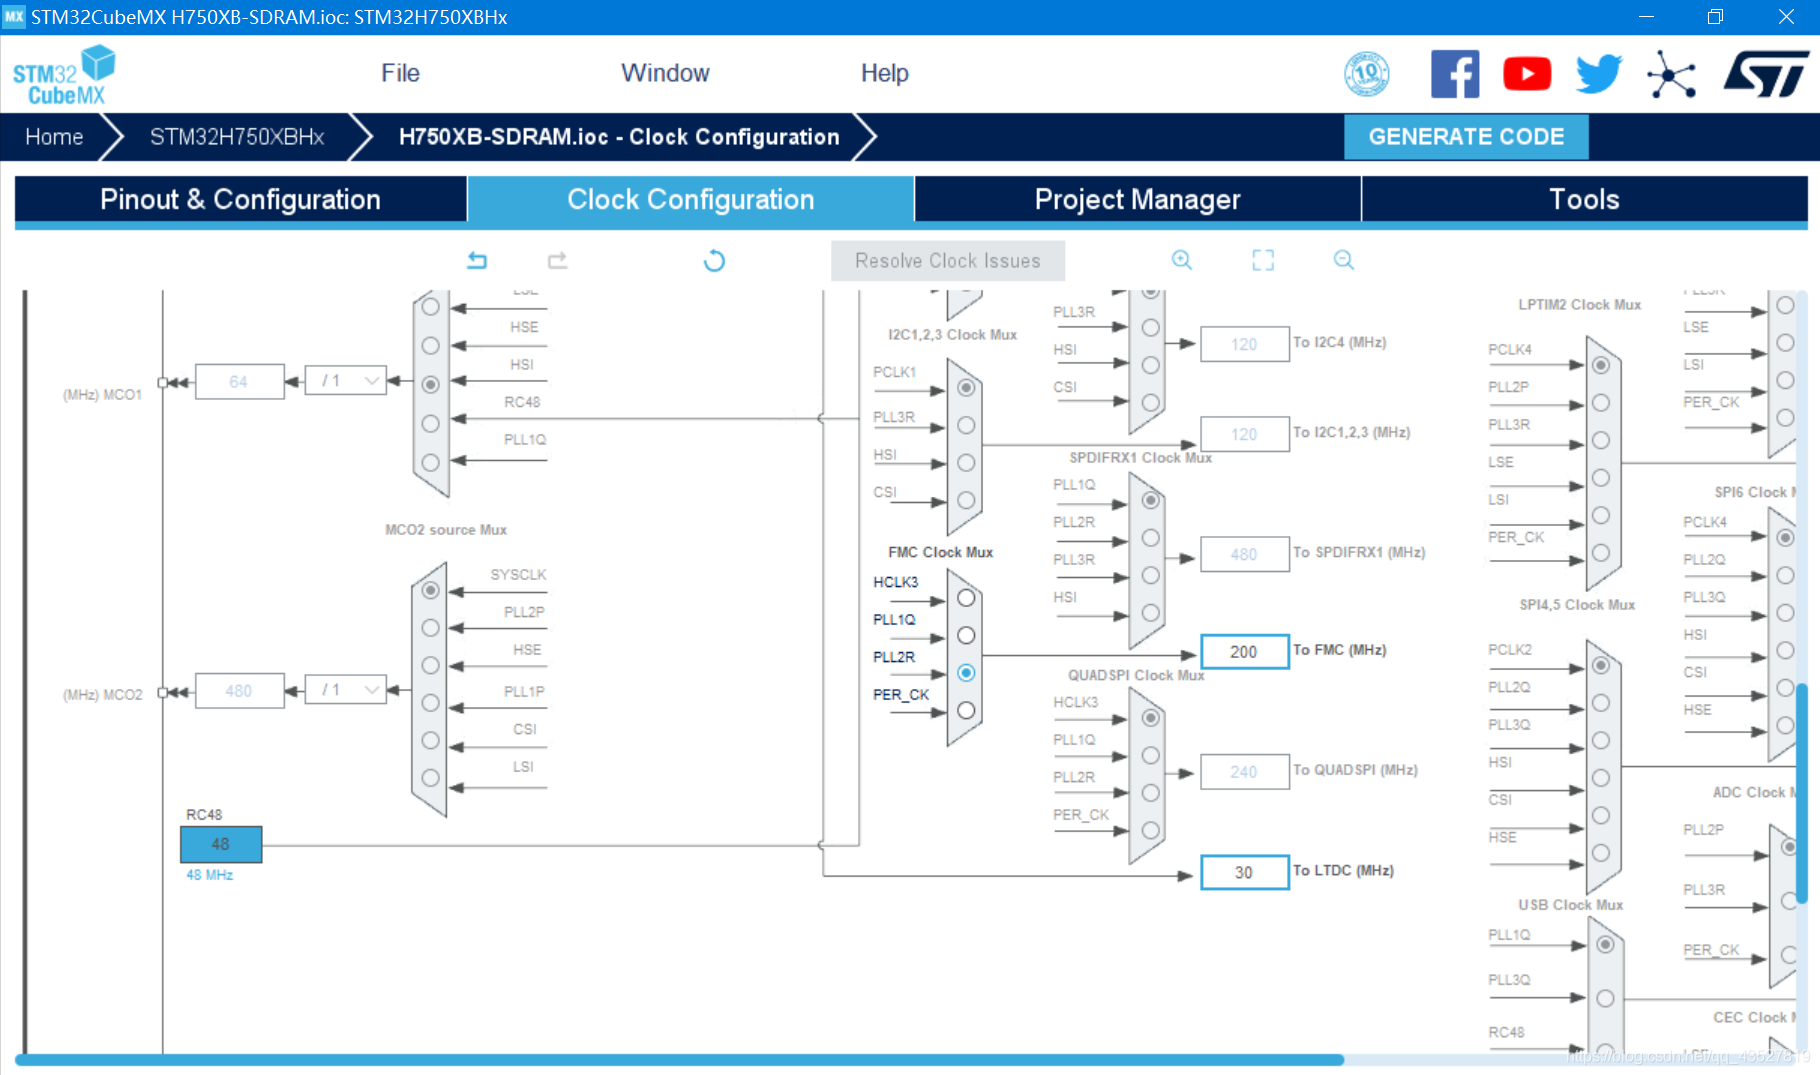Click the redo arrow icon
This screenshot has height=1075, width=1820.
(557, 261)
